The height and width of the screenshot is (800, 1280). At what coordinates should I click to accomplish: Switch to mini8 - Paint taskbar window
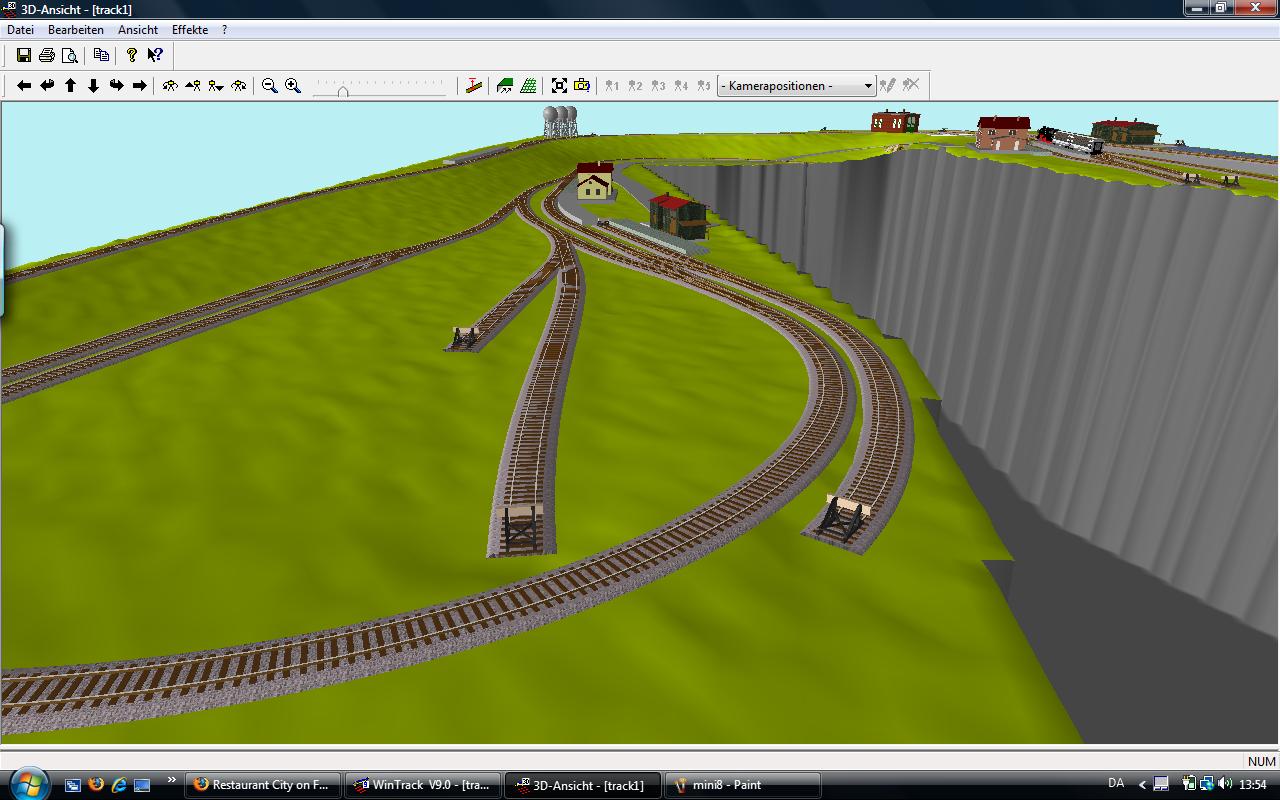coord(742,785)
